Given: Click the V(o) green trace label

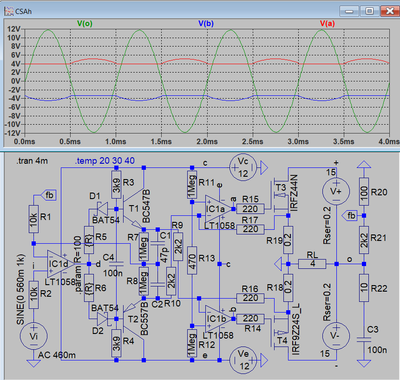Looking at the screenshot, I should click(85, 23).
